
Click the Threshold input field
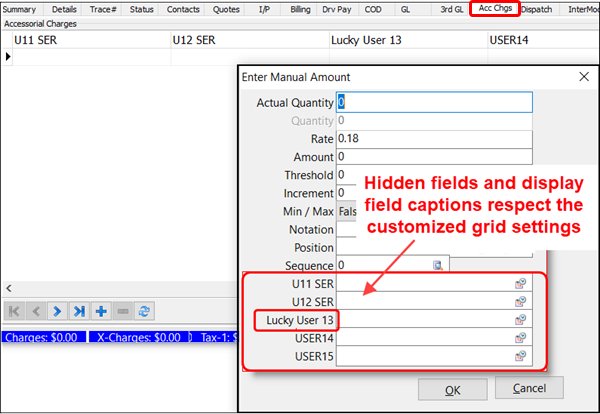pos(346,175)
